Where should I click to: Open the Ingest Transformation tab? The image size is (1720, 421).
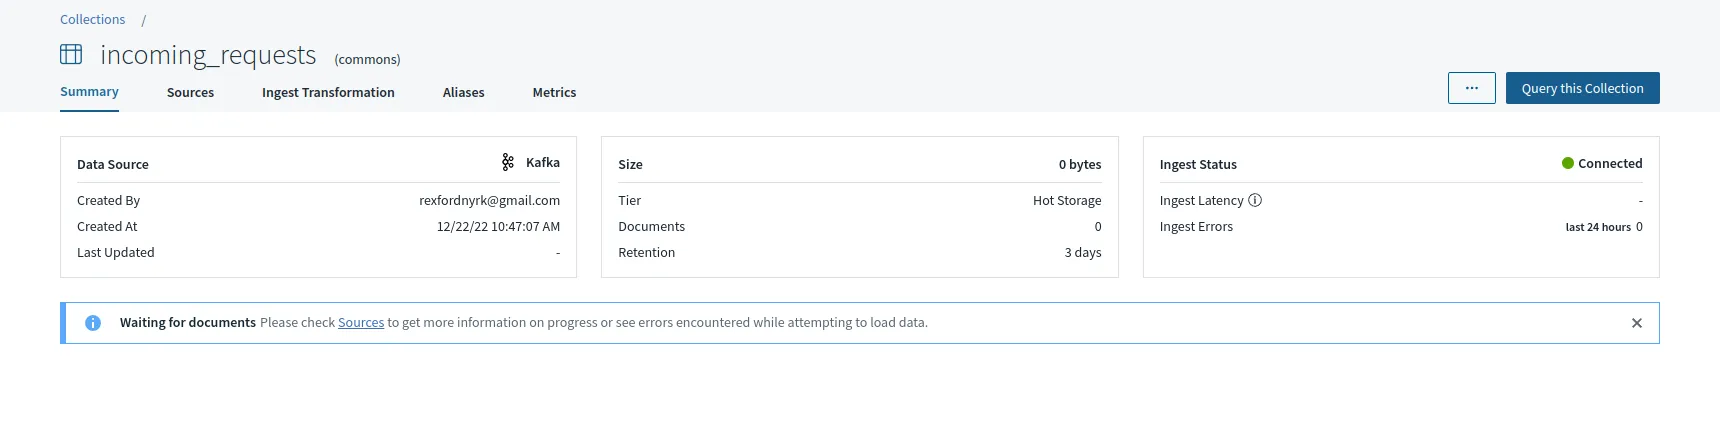[328, 92]
